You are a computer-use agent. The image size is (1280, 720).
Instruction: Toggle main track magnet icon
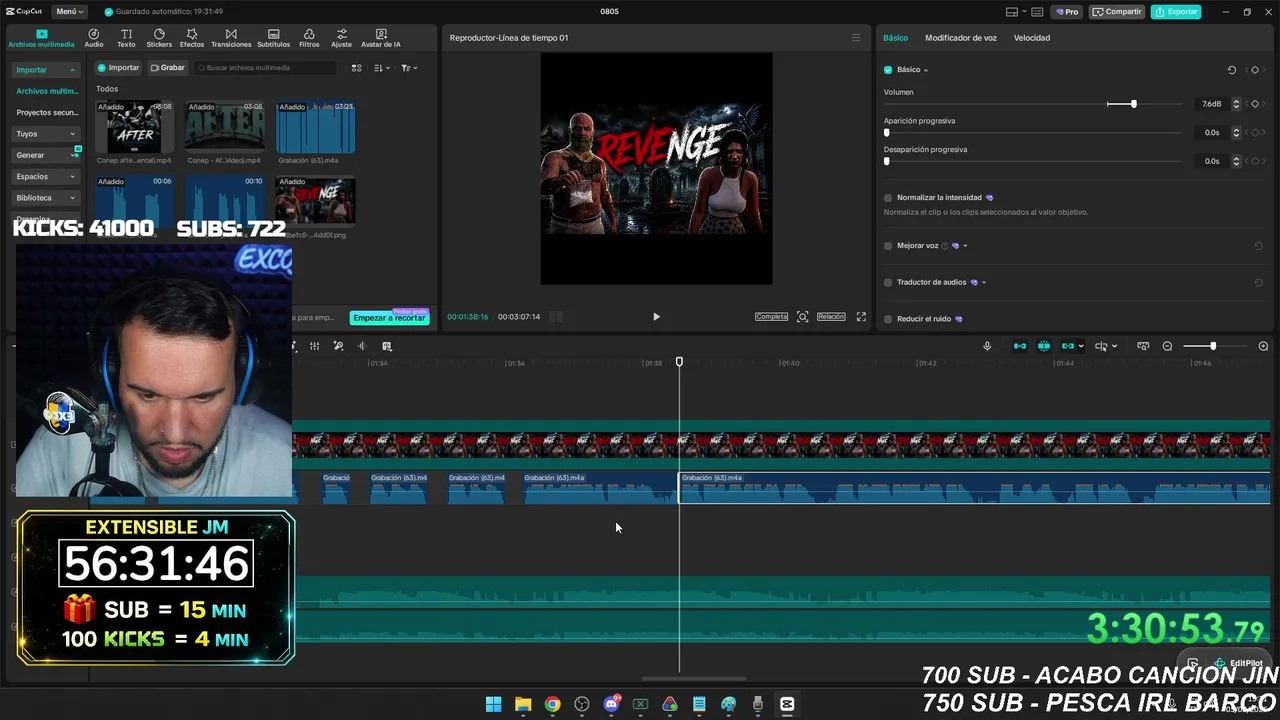point(1020,346)
